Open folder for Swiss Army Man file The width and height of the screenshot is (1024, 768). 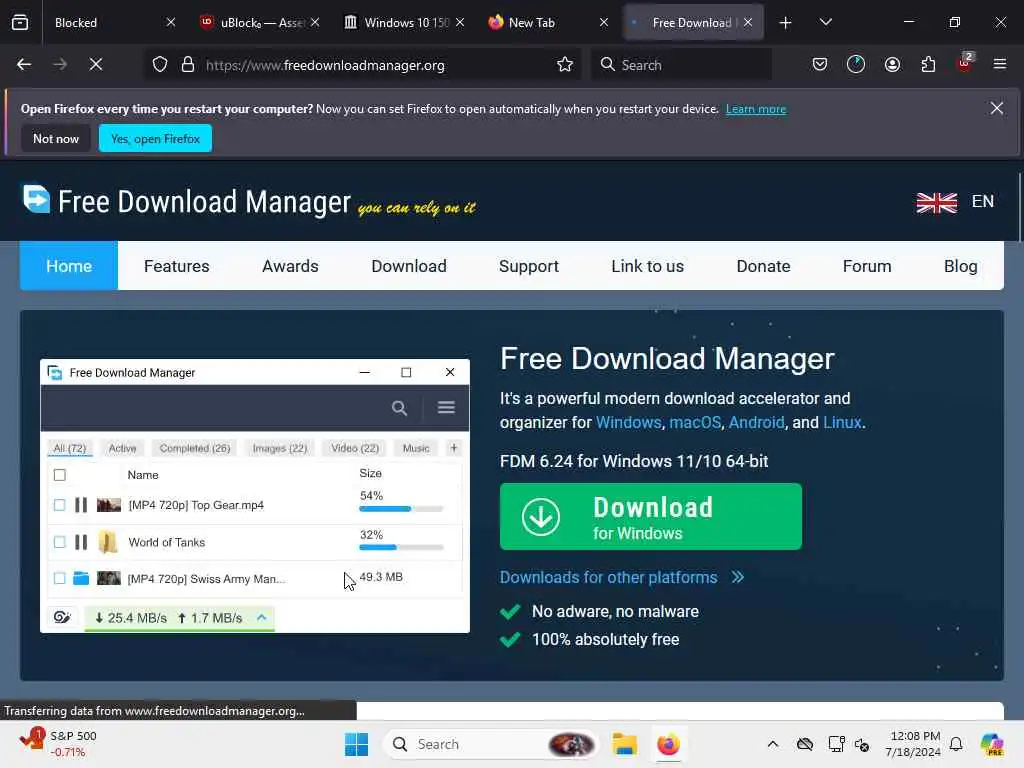81,578
